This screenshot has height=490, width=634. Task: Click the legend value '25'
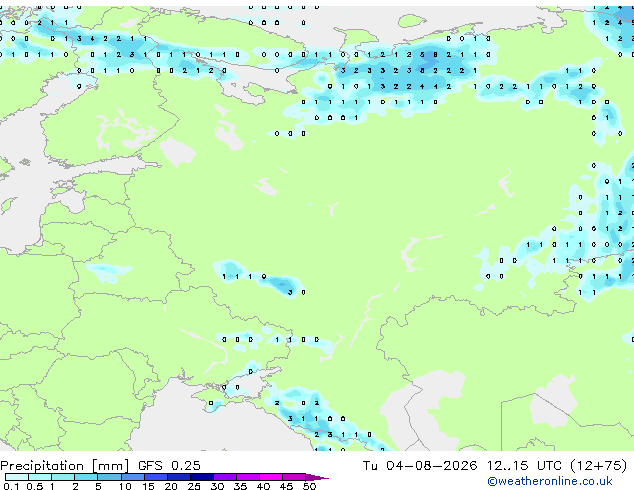[x=194, y=486]
